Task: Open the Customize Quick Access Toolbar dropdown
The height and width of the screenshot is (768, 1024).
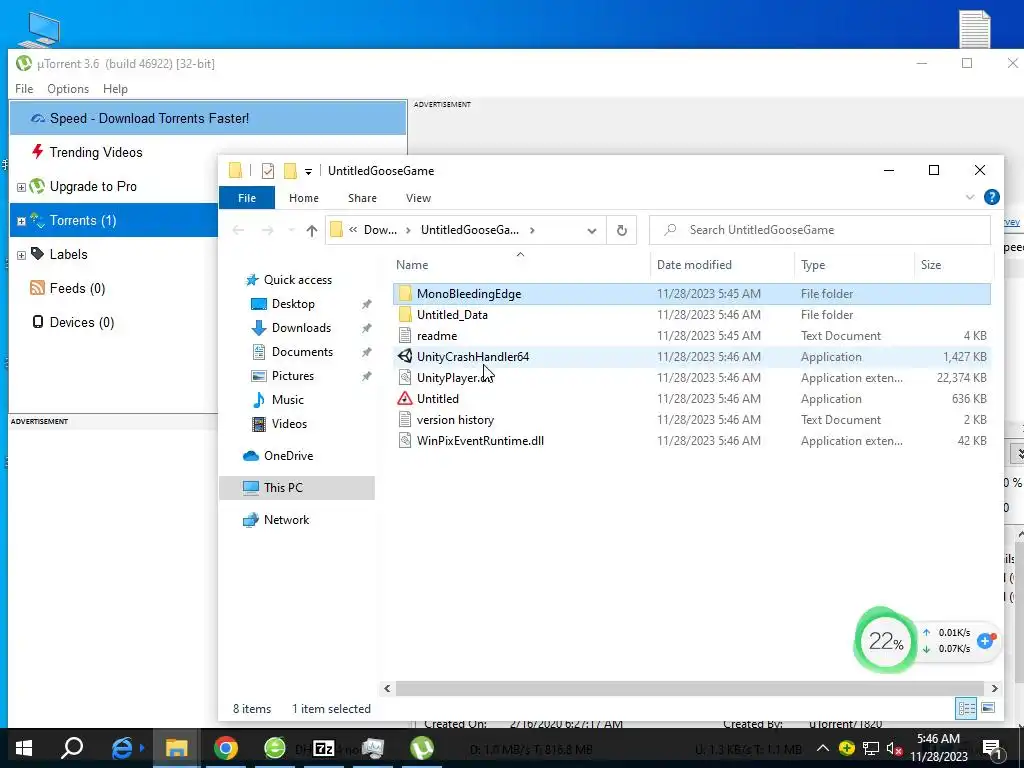Action: (308, 172)
